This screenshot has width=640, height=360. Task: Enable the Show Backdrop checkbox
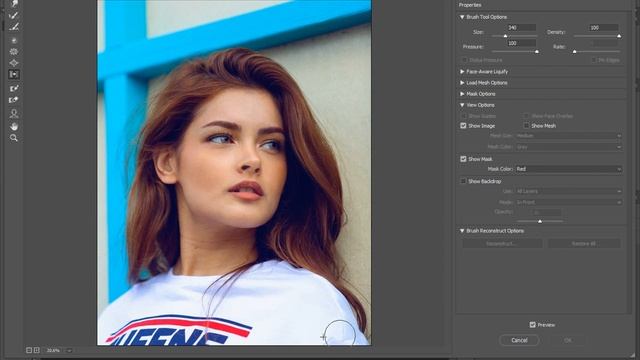463,181
